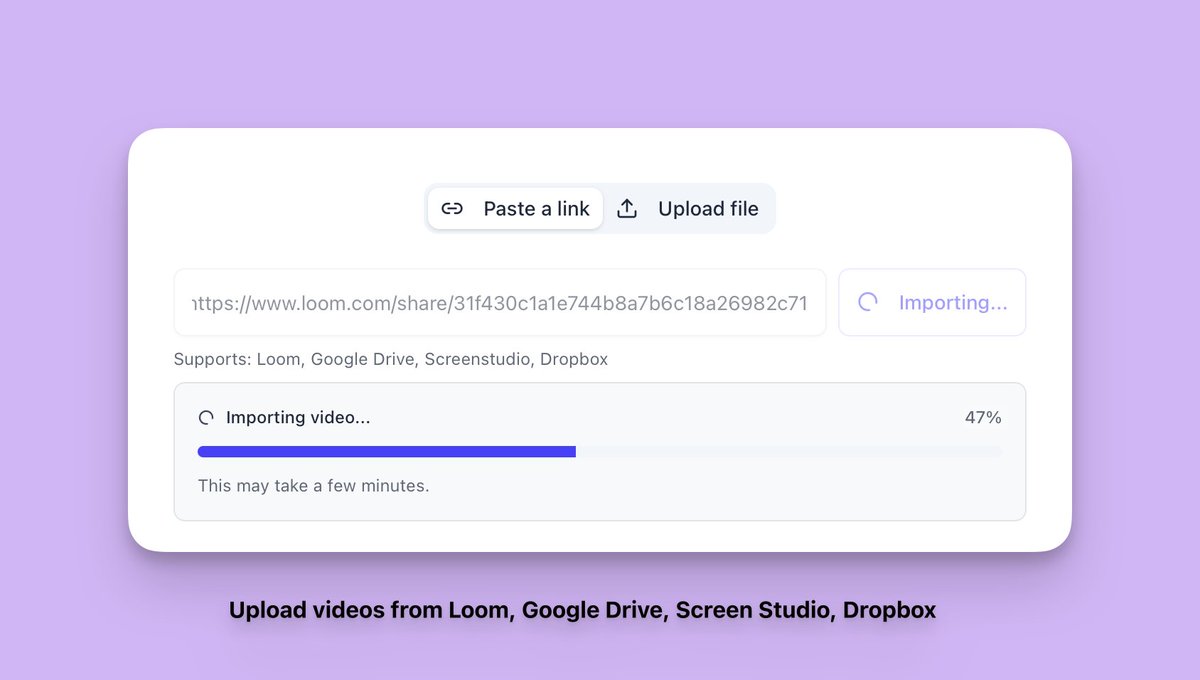Click the spinner beside Importing video

click(x=207, y=418)
